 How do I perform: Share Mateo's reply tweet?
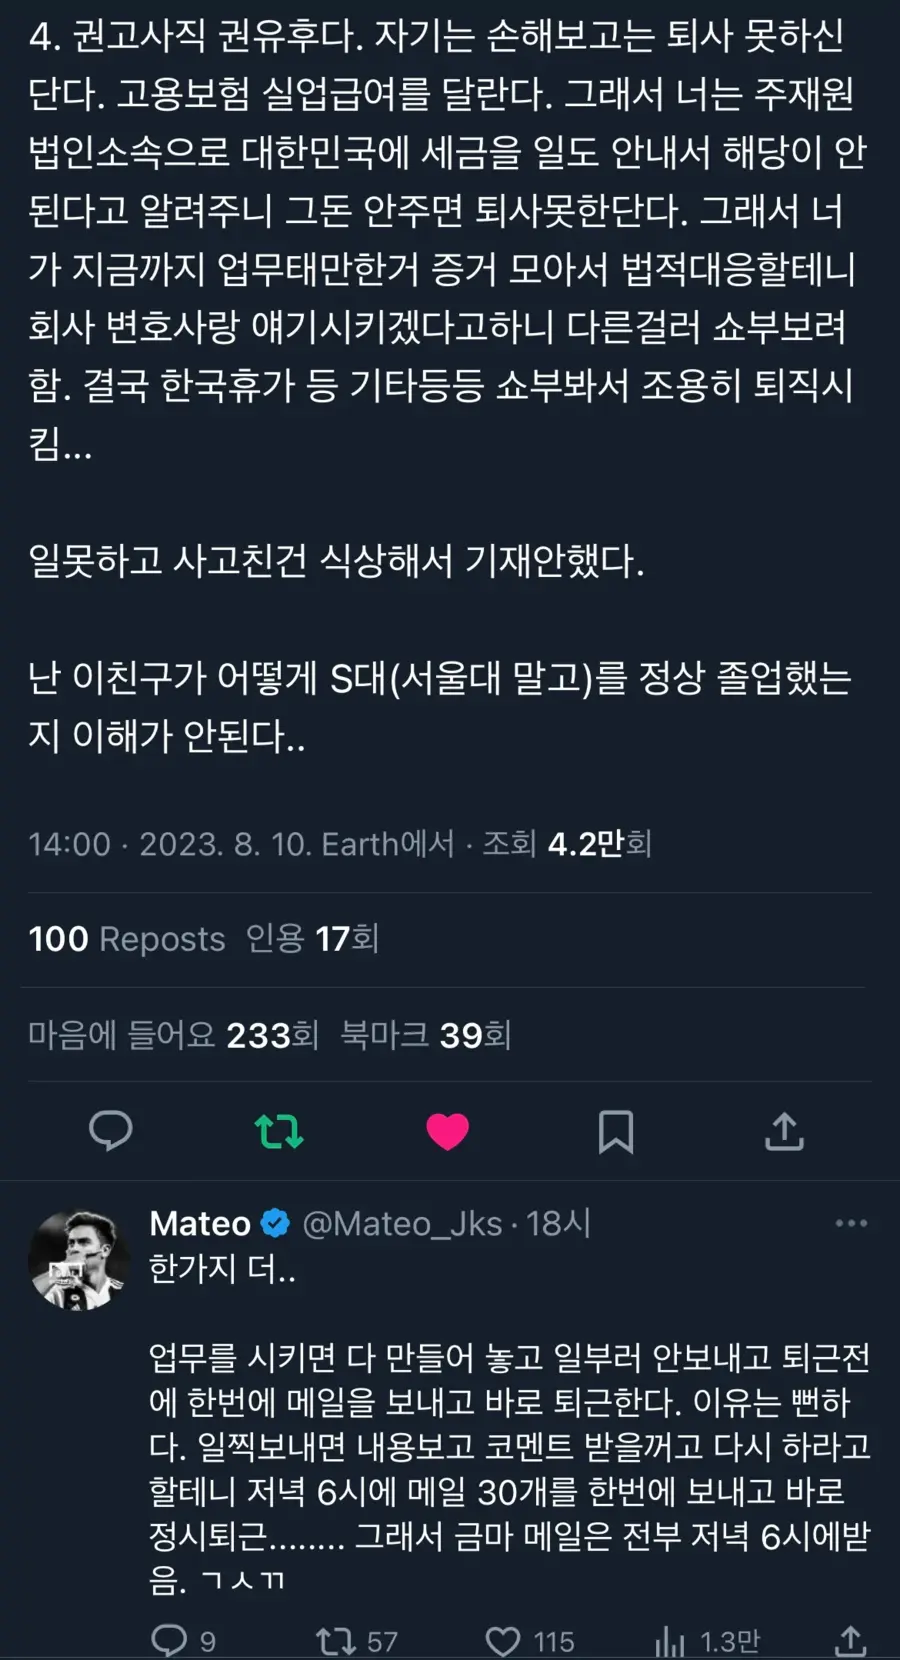pos(849,1641)
